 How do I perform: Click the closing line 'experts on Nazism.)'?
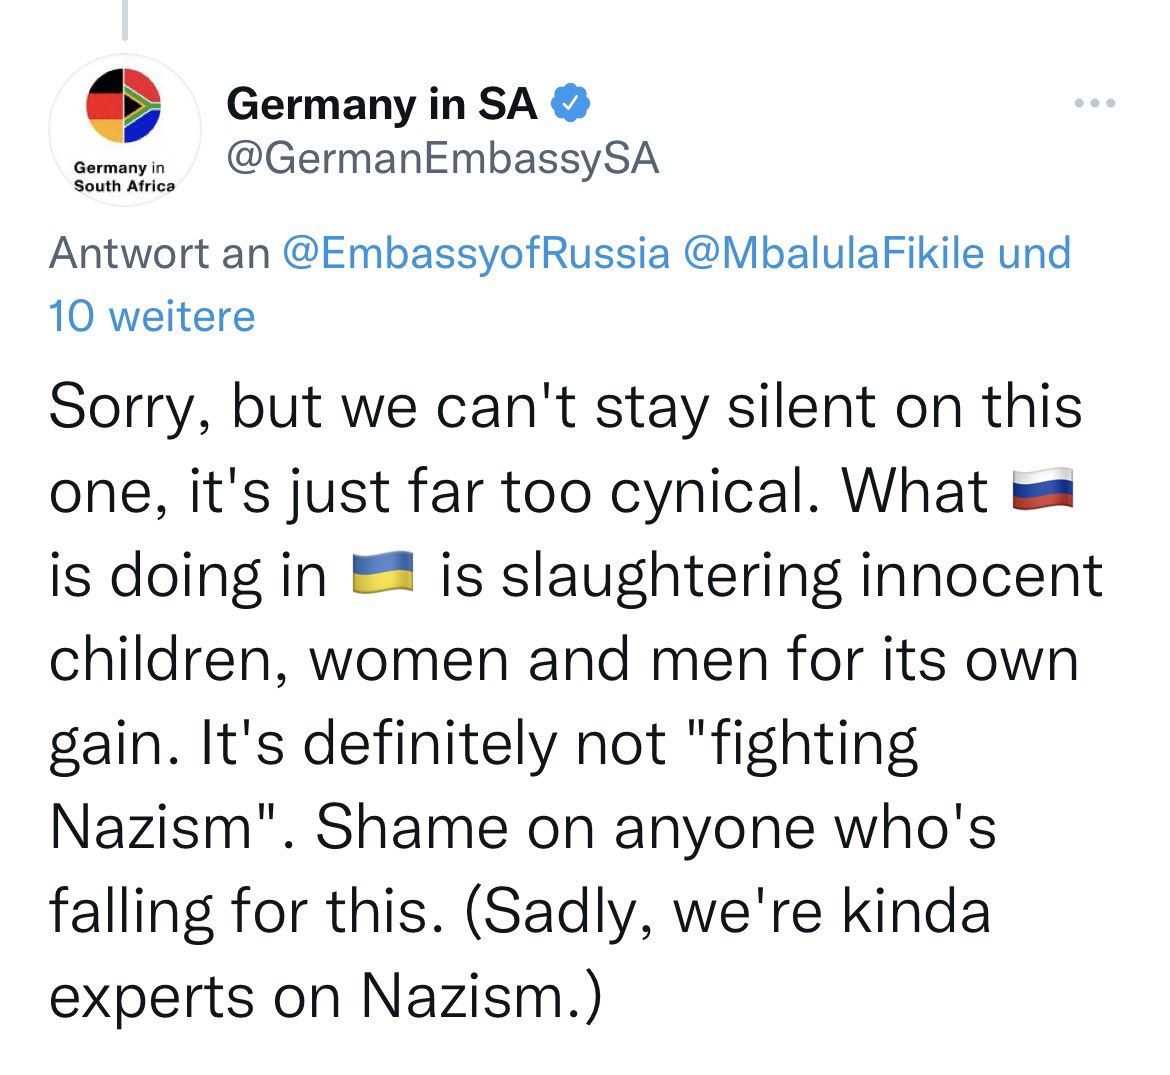(x=325, y=995)
